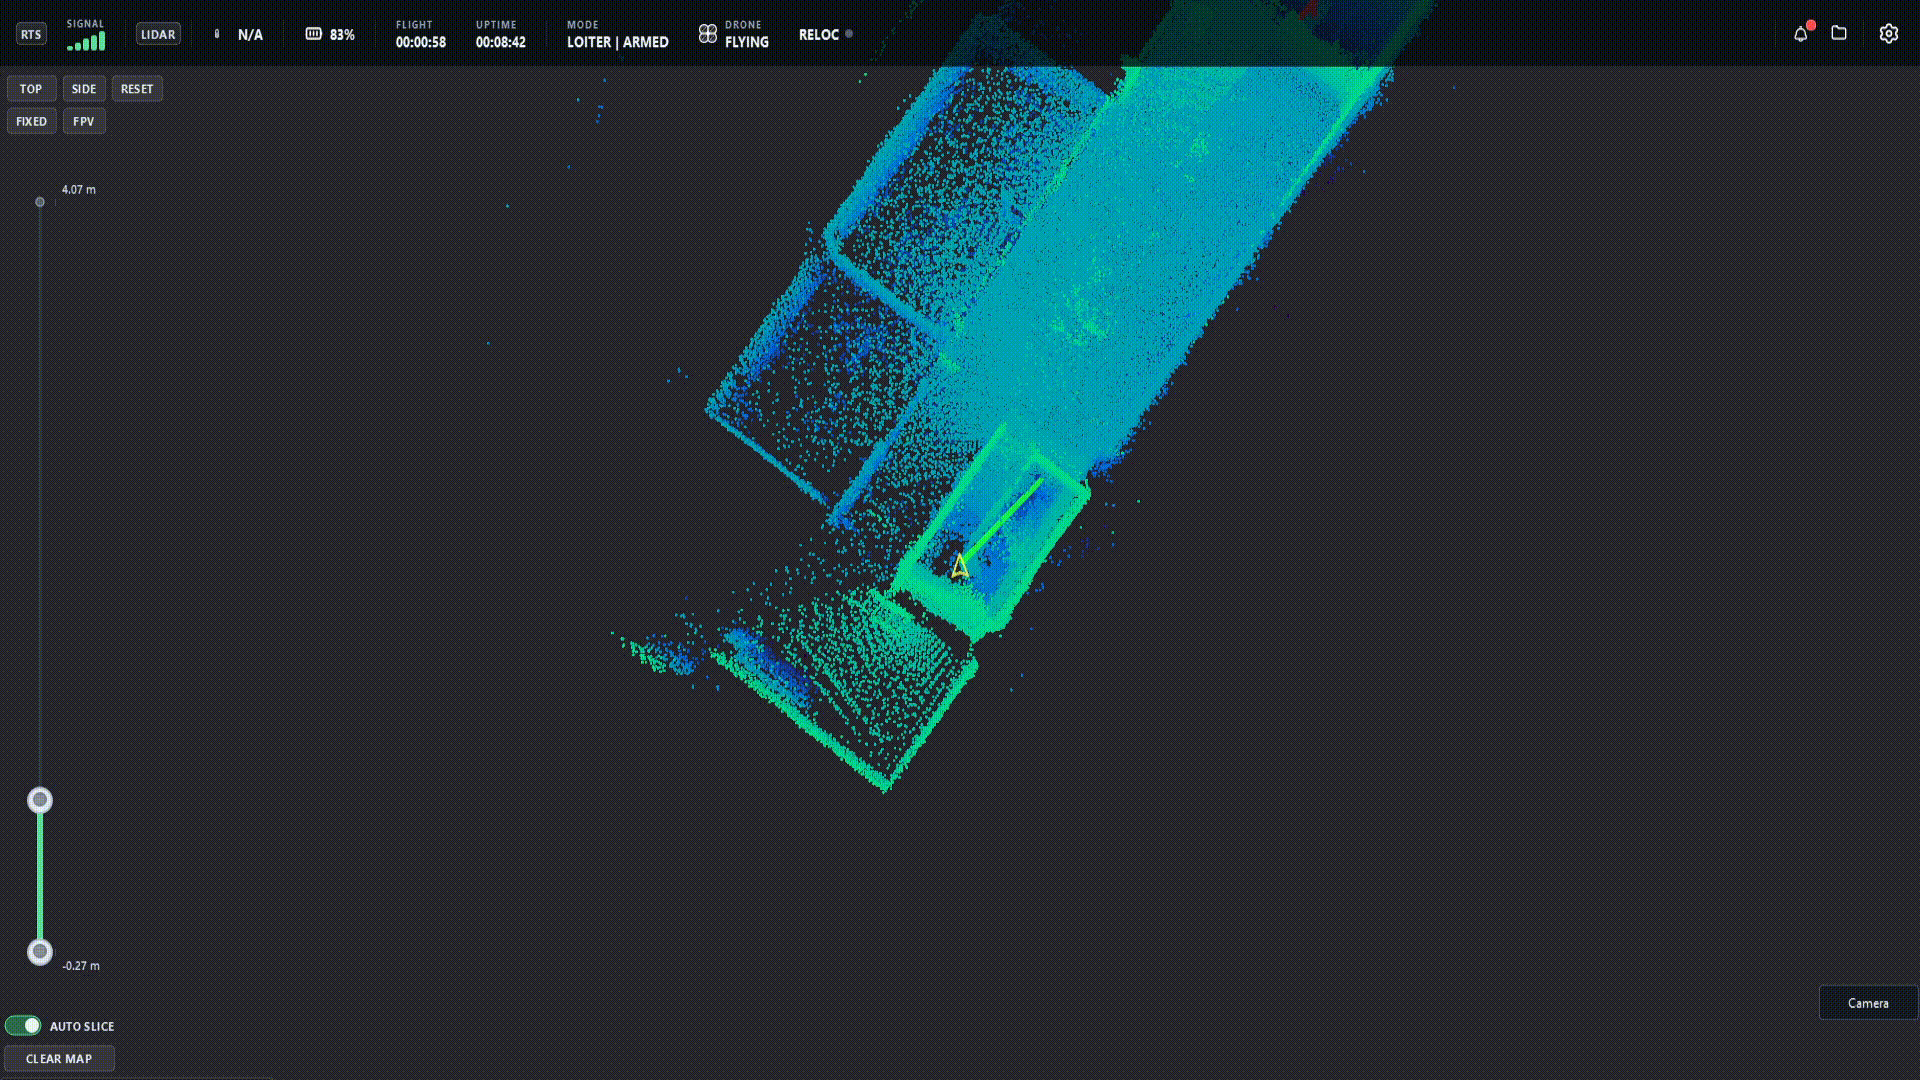Click the CLEAR MAP button
This screenshot has height=1080, width=1920.
tap(59, 1058)
